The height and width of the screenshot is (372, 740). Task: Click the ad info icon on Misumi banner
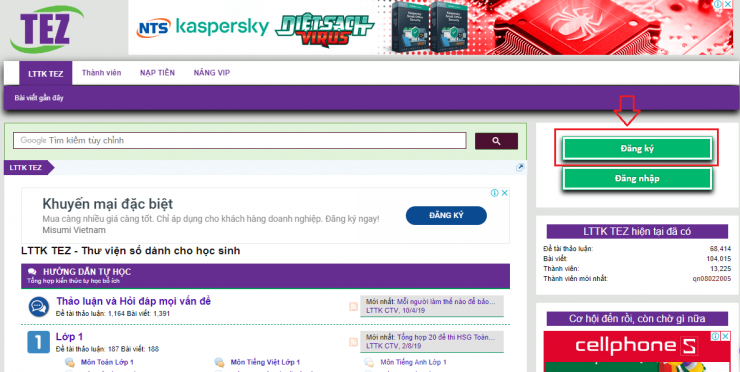click(x=495, y=193)
